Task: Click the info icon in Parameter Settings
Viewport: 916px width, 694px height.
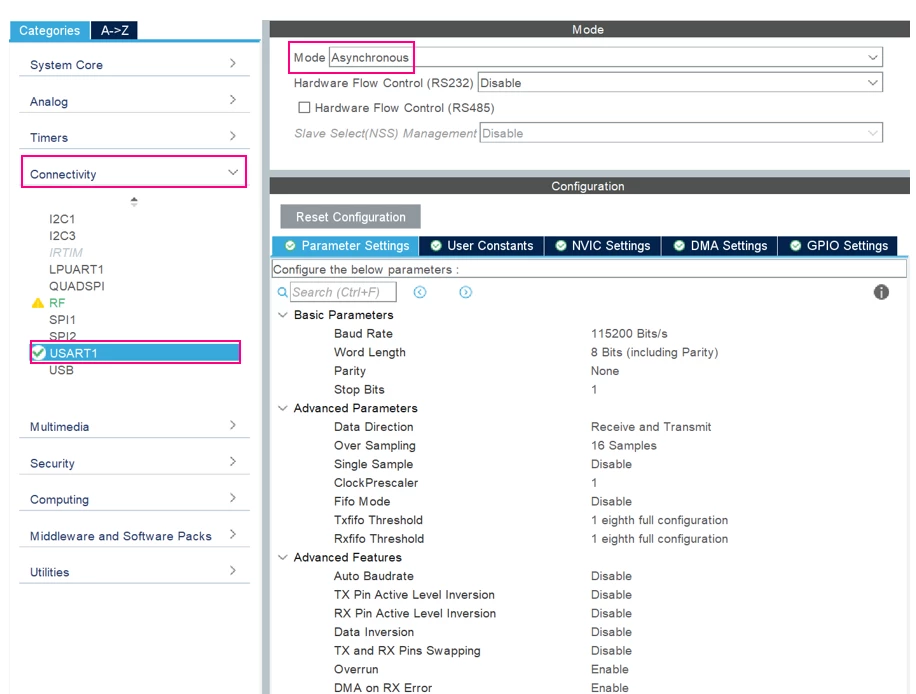Action: click(x=881, y=292)
